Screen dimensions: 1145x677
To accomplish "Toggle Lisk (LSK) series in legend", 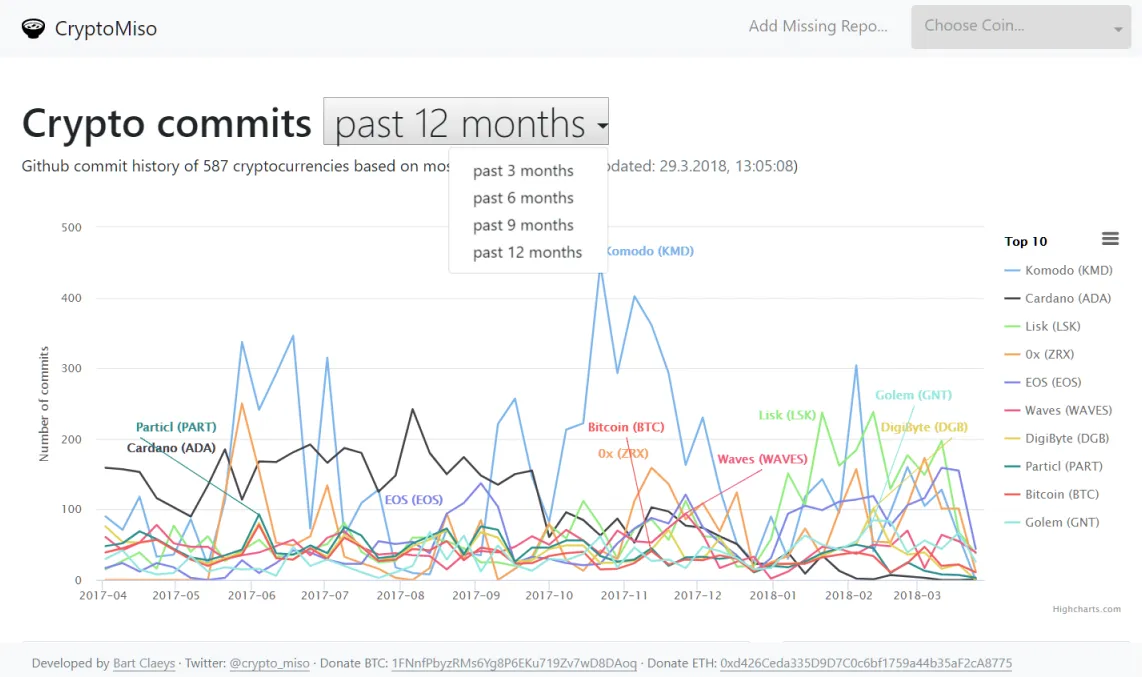I will tap(1042, 326).
